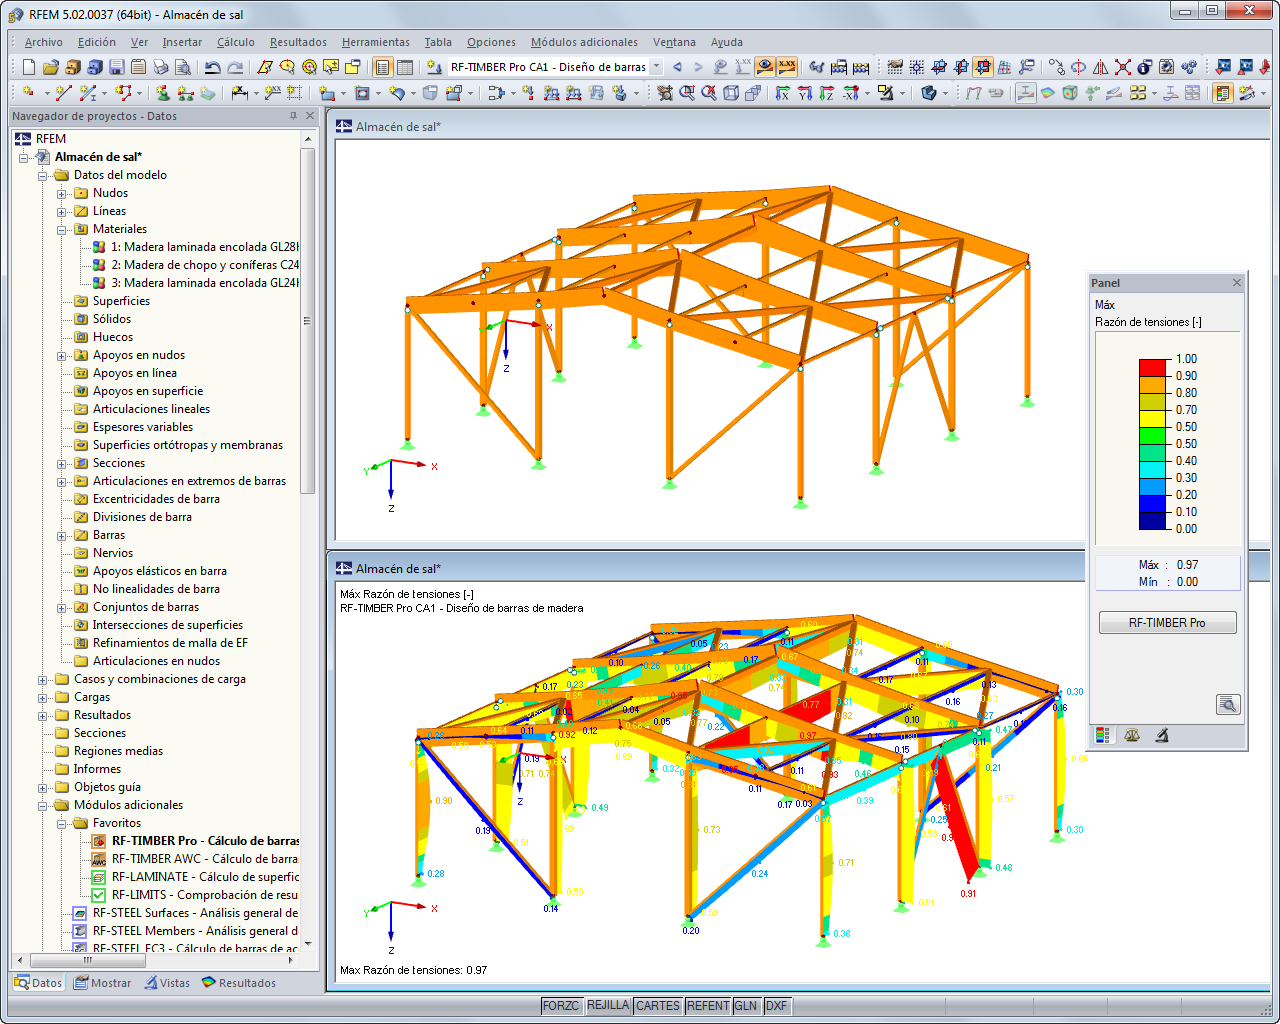Click the dark blue 0.00 color scale swatch
This screenshot has width=1280, height=1024.
pos(1153,521)
